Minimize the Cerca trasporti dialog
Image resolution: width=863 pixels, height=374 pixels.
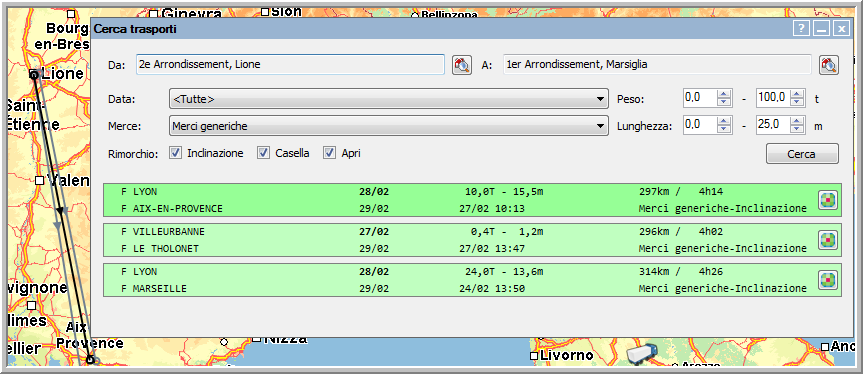822,29
